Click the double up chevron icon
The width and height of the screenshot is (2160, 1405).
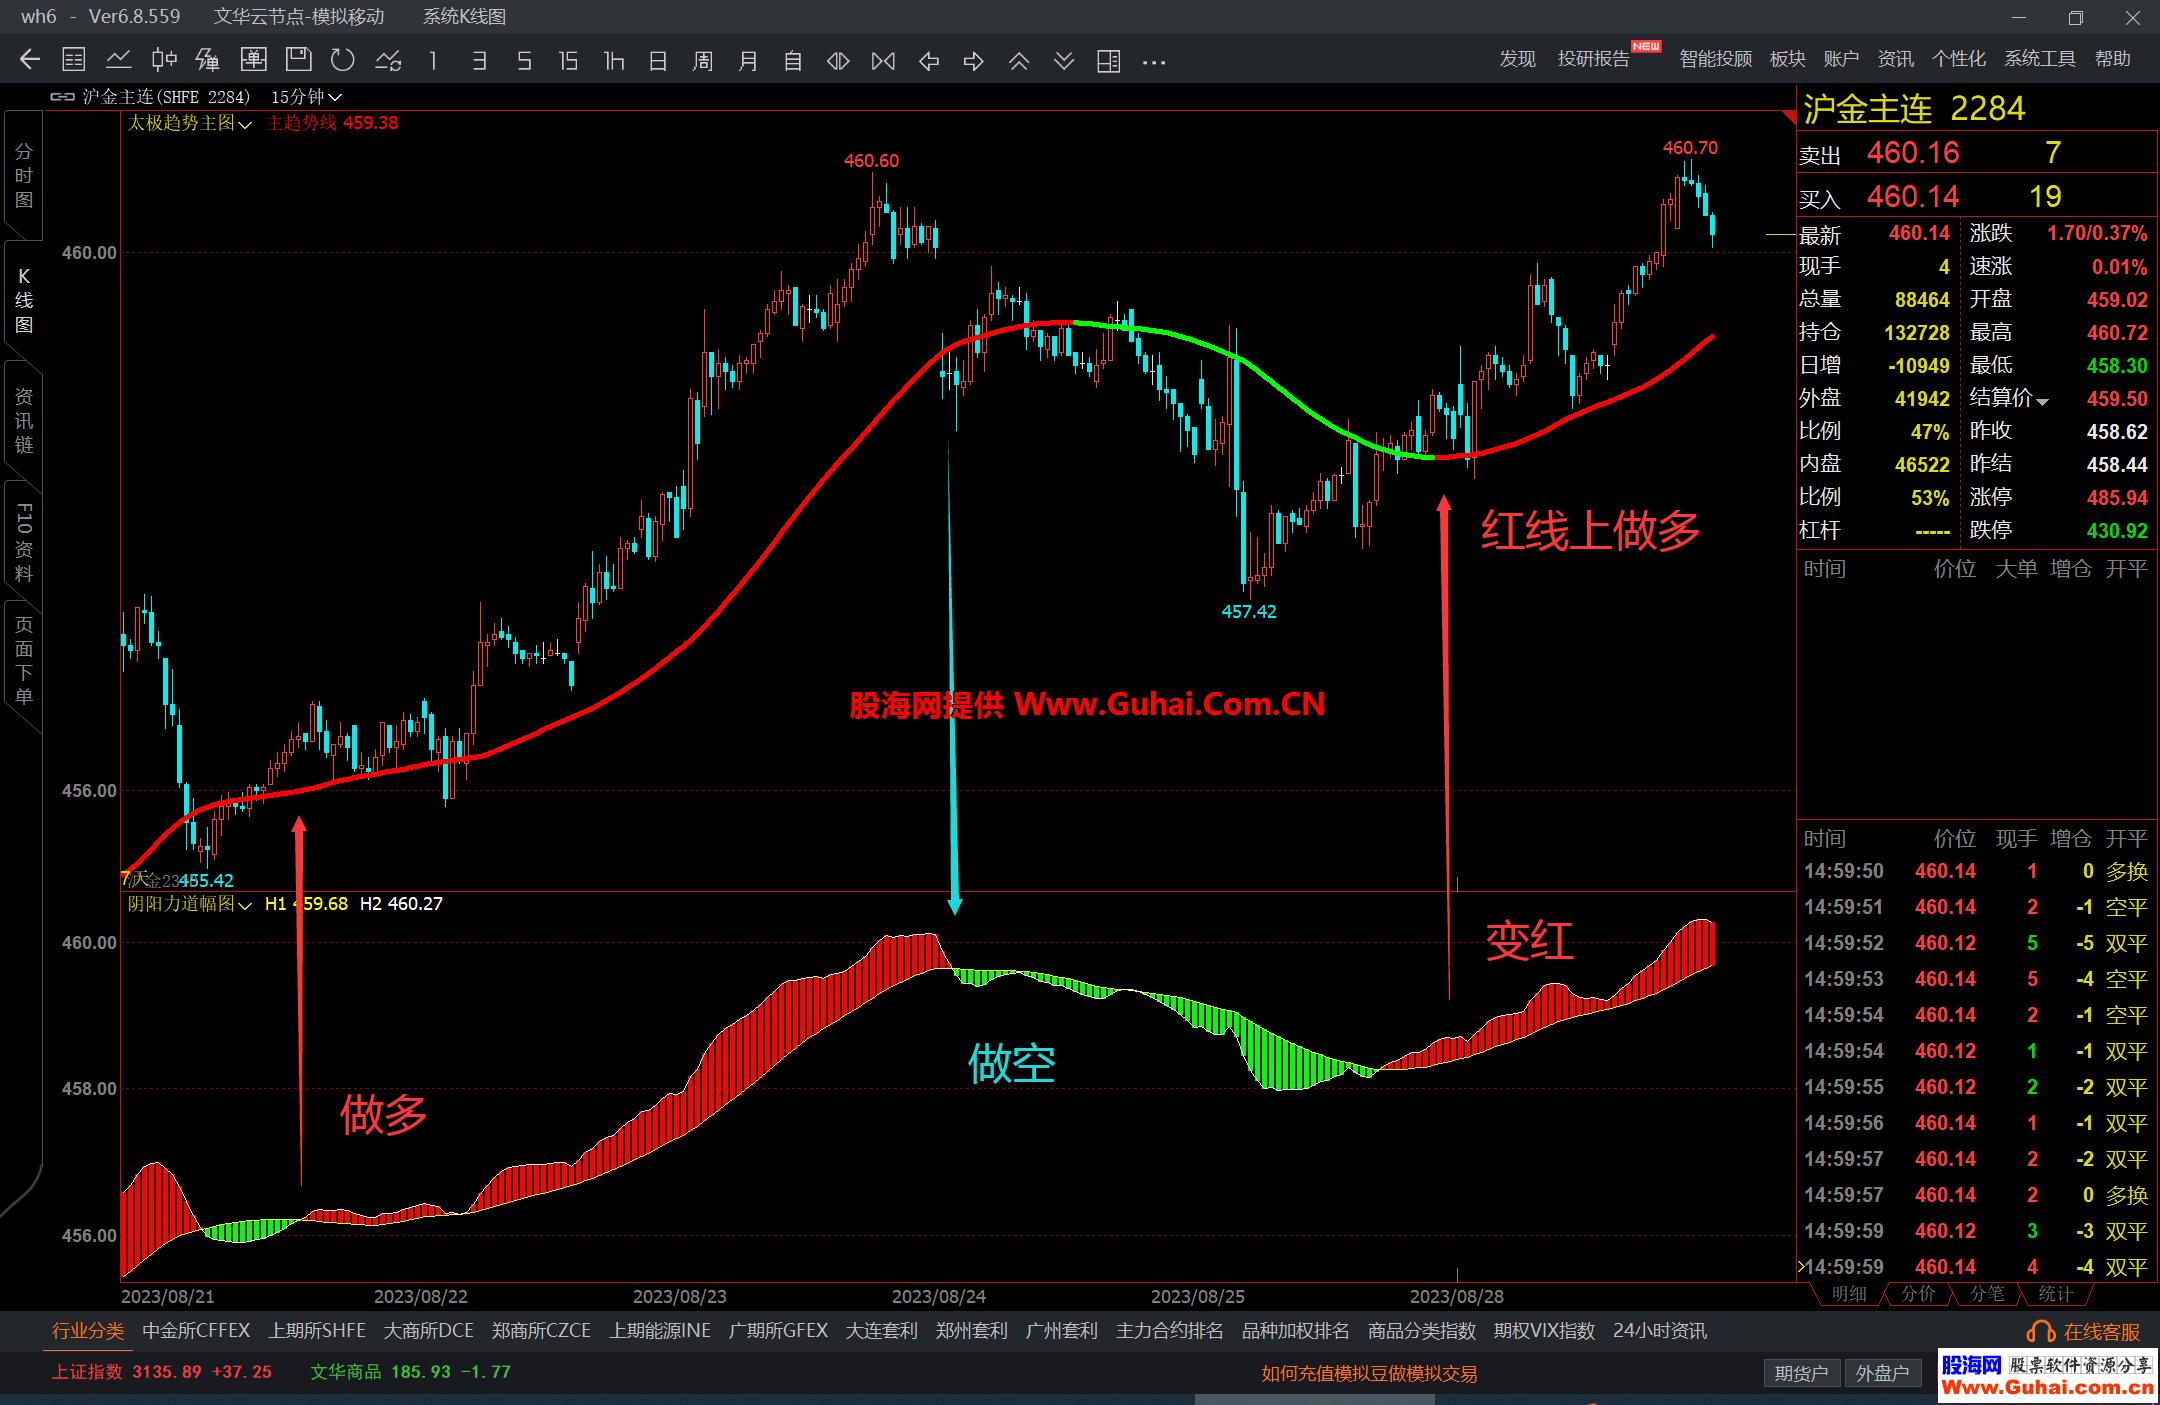(1019, 61)
